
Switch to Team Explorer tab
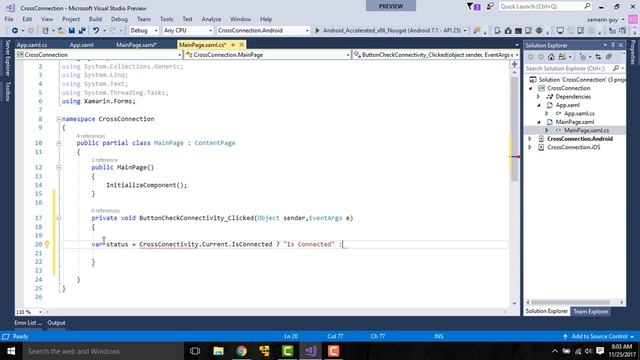pyautogui.click(x=590, y=311)
